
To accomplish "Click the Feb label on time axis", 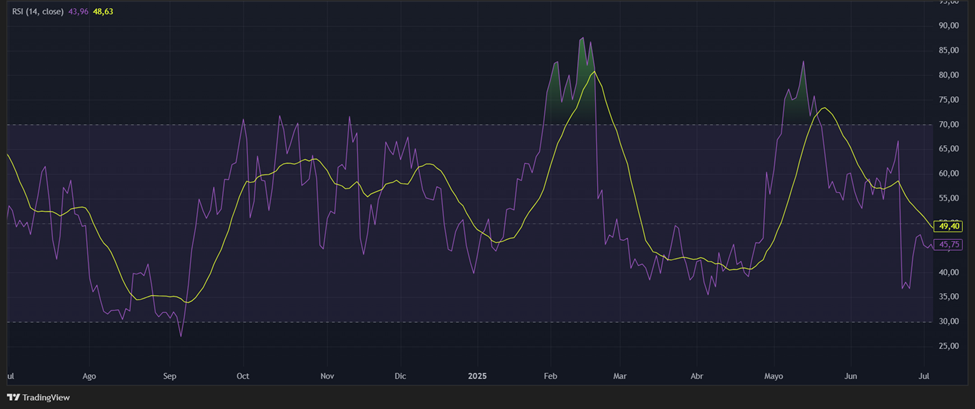I will pyautogui.click(x=551, y=377).
